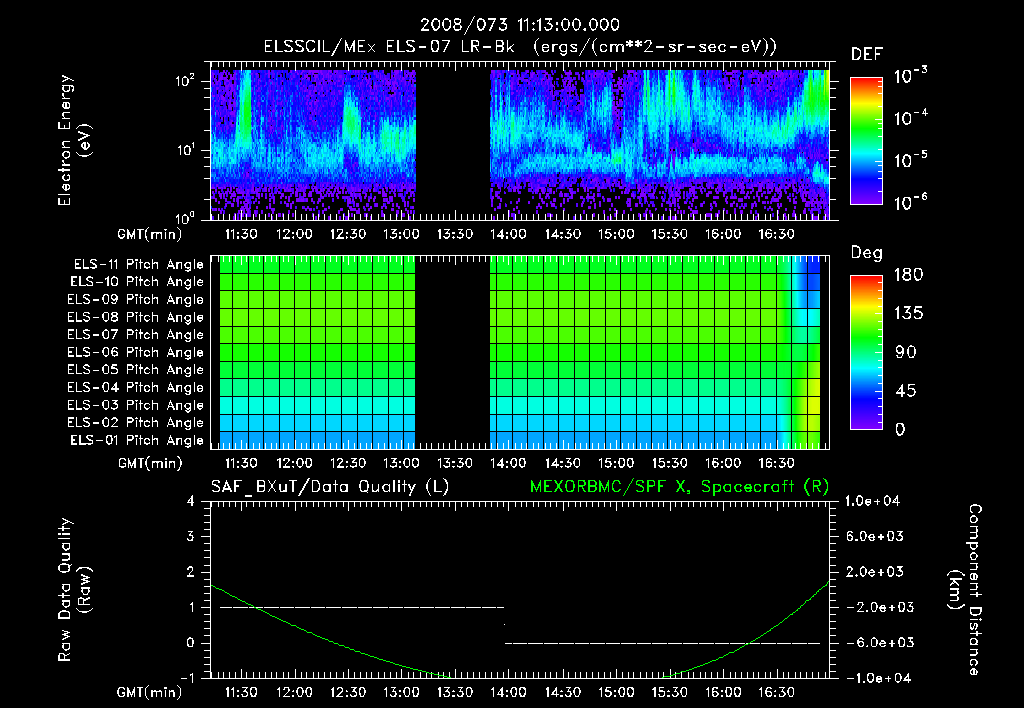1024x708 pixels.
Task: Click the green MEXORBMC/SPF X, Spacecraft (R) label
Action: (x=679, y=487)
